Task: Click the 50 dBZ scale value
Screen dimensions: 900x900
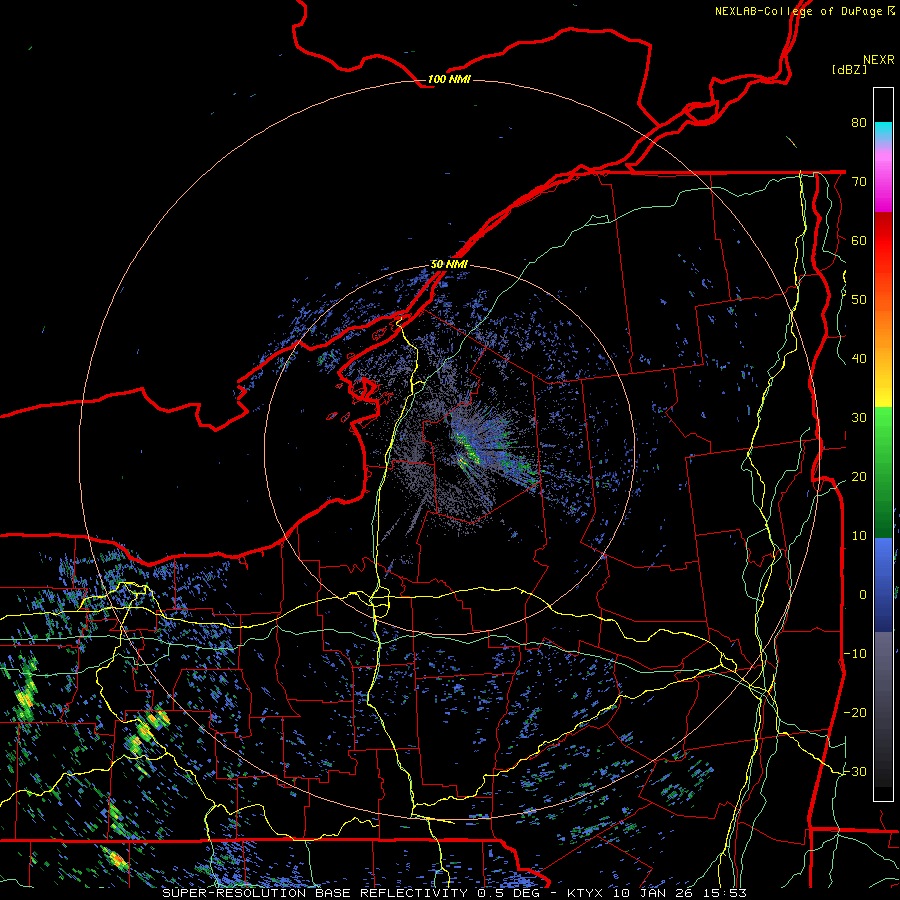Action: [859, 300]
